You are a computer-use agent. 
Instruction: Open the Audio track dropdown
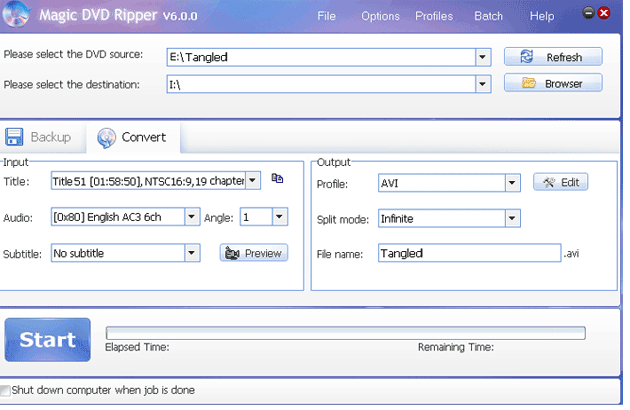click(192, 217)
